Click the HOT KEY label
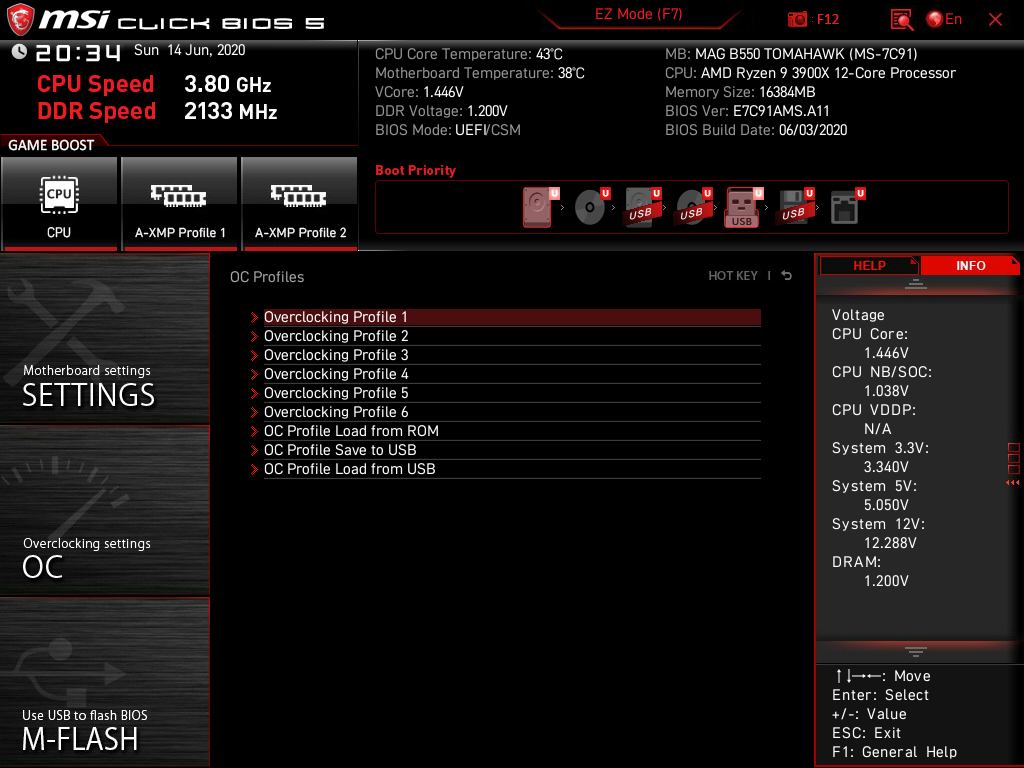The width and height of the screenshot is (1024, 768). coord(733,276)
